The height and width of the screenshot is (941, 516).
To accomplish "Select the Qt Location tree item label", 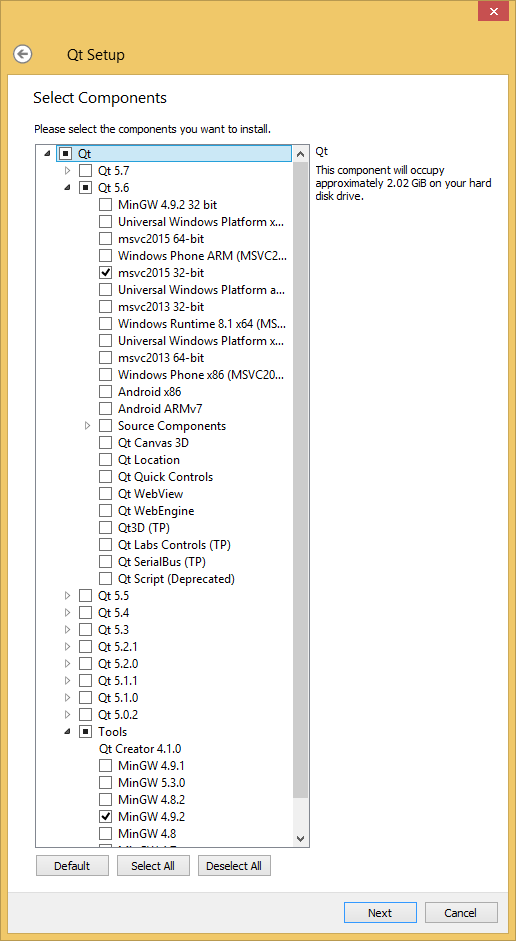I will point(149,460).
